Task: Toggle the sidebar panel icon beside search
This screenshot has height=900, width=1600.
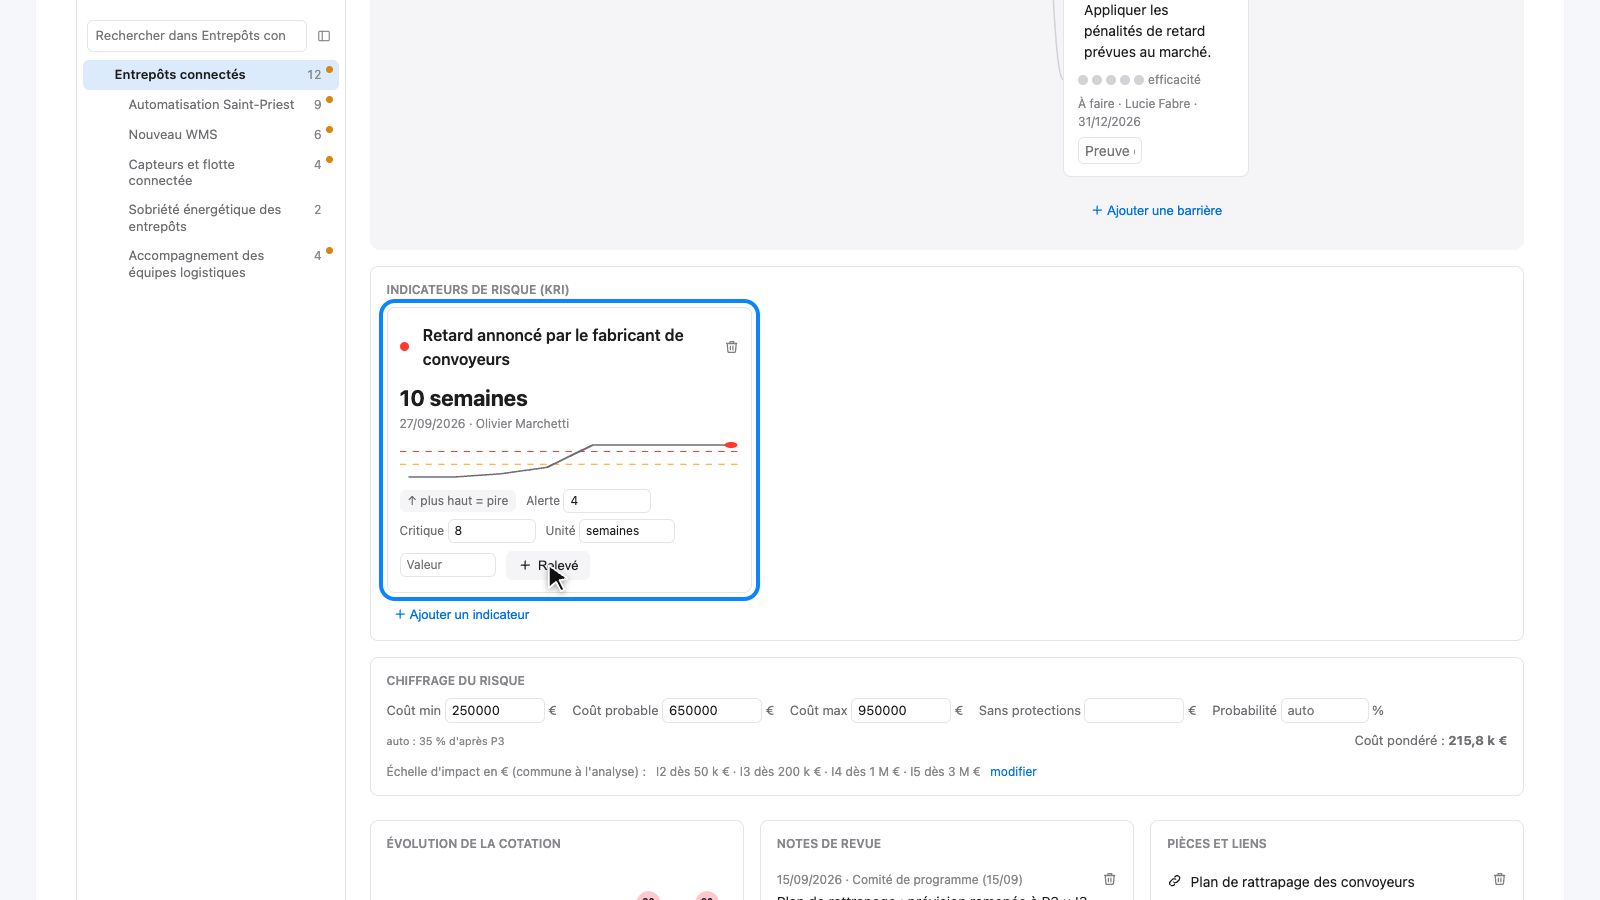Action: click(x=324, y=36)
